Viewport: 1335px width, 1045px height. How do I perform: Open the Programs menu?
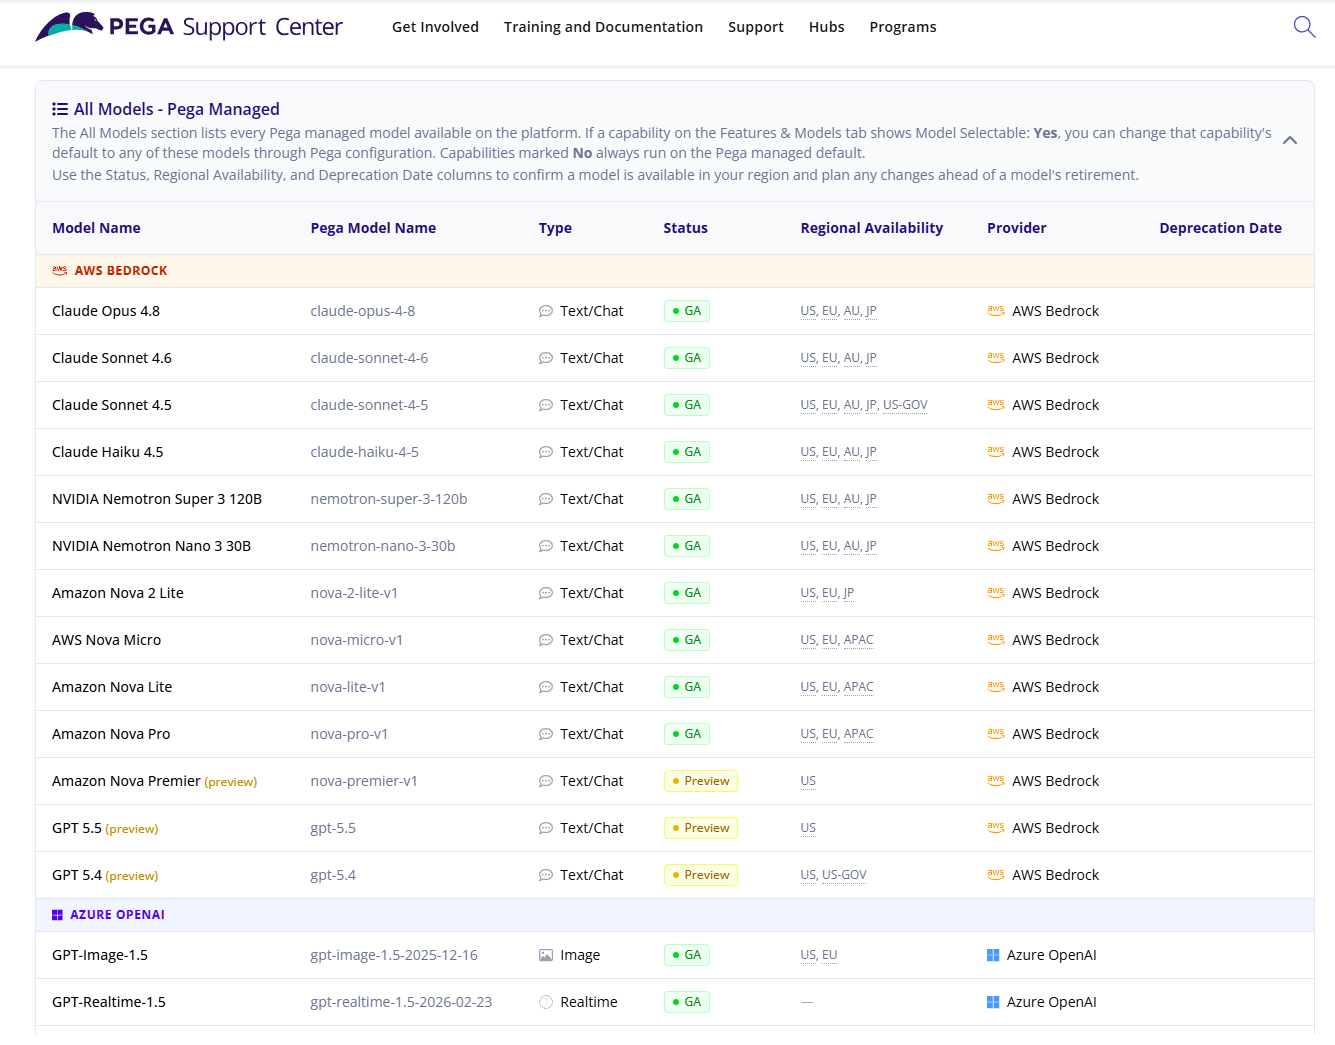click(x=903, y=27)
